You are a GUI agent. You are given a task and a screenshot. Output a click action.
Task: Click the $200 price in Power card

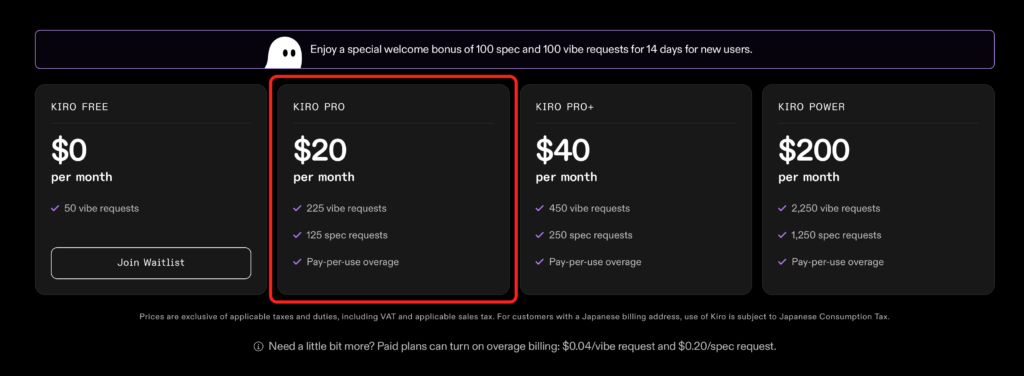pos(814,151)
